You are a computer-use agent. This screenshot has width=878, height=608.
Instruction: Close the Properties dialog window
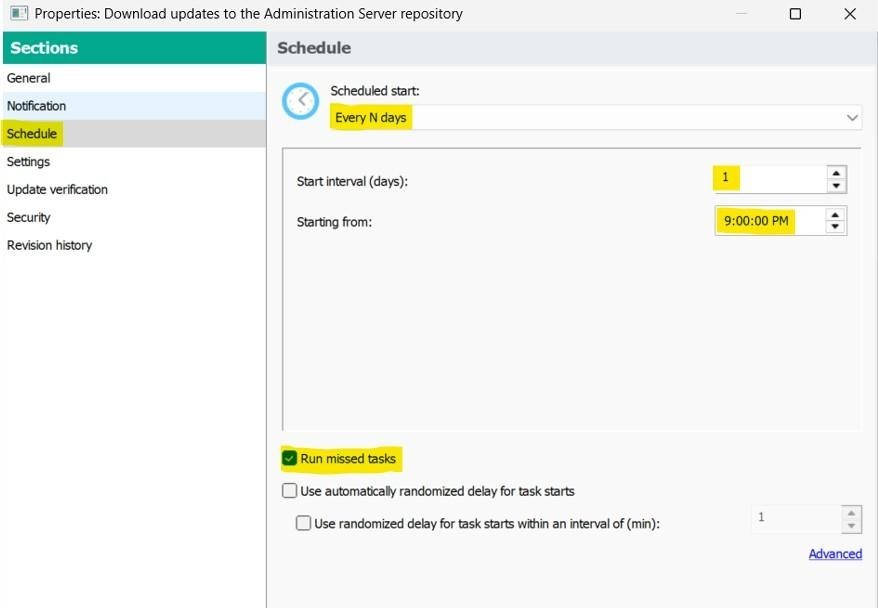tap(849, 14)
